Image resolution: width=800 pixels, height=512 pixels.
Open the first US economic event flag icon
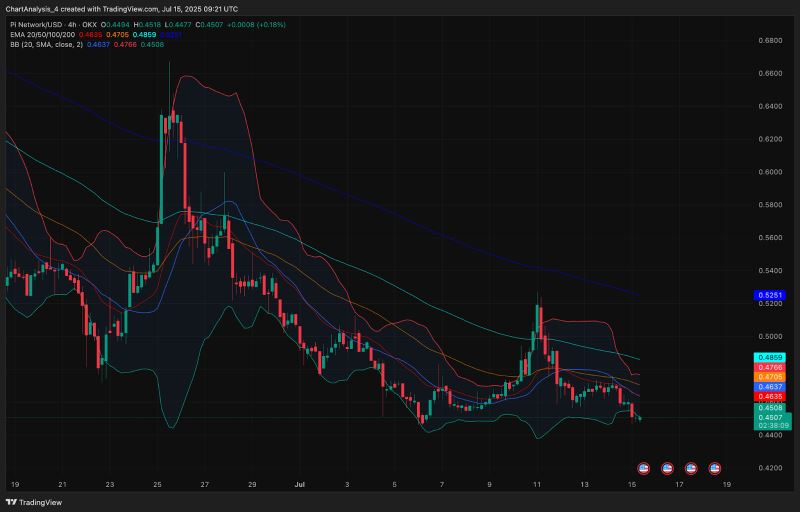(x=643, y=468)
